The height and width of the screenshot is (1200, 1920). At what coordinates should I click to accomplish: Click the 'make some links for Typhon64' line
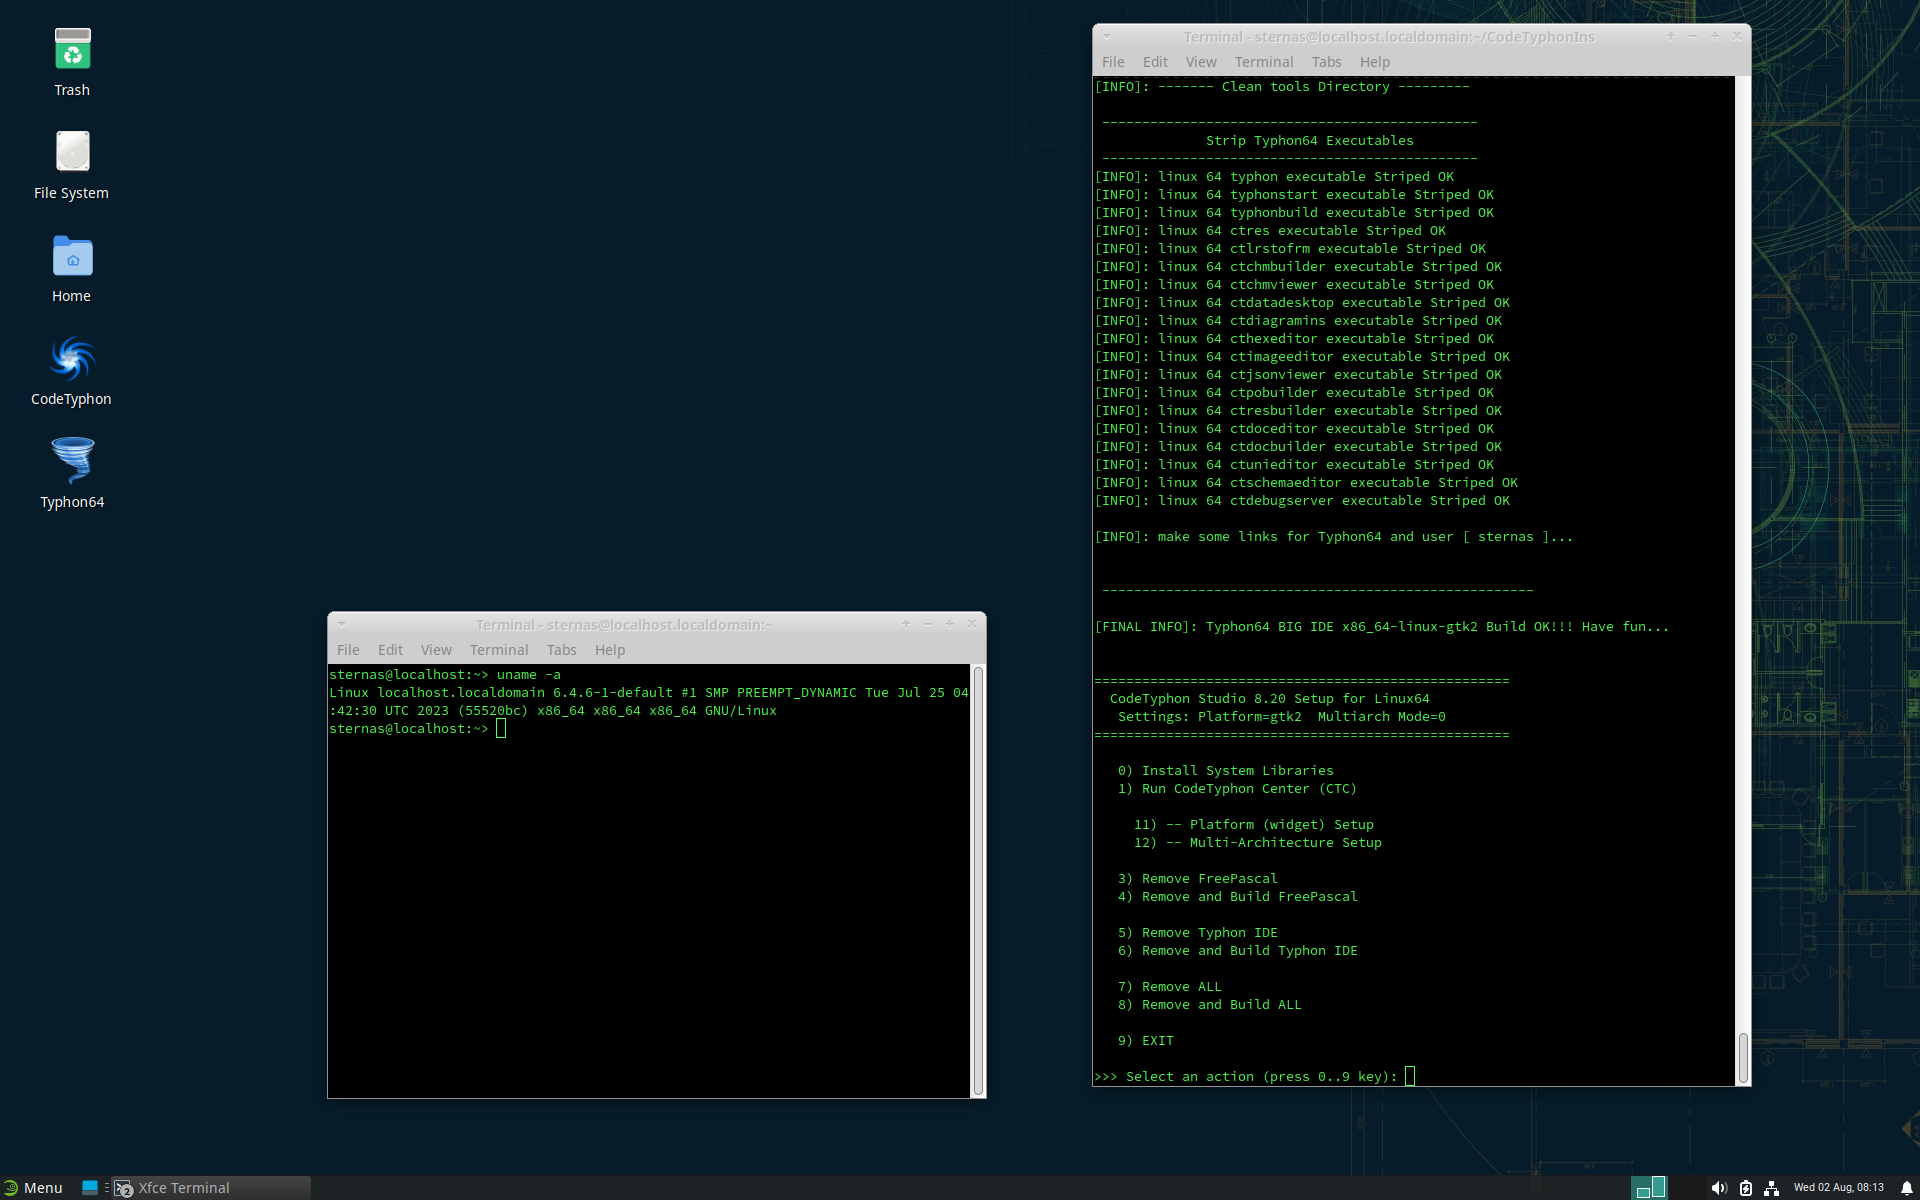click(x=1333, y=536)
